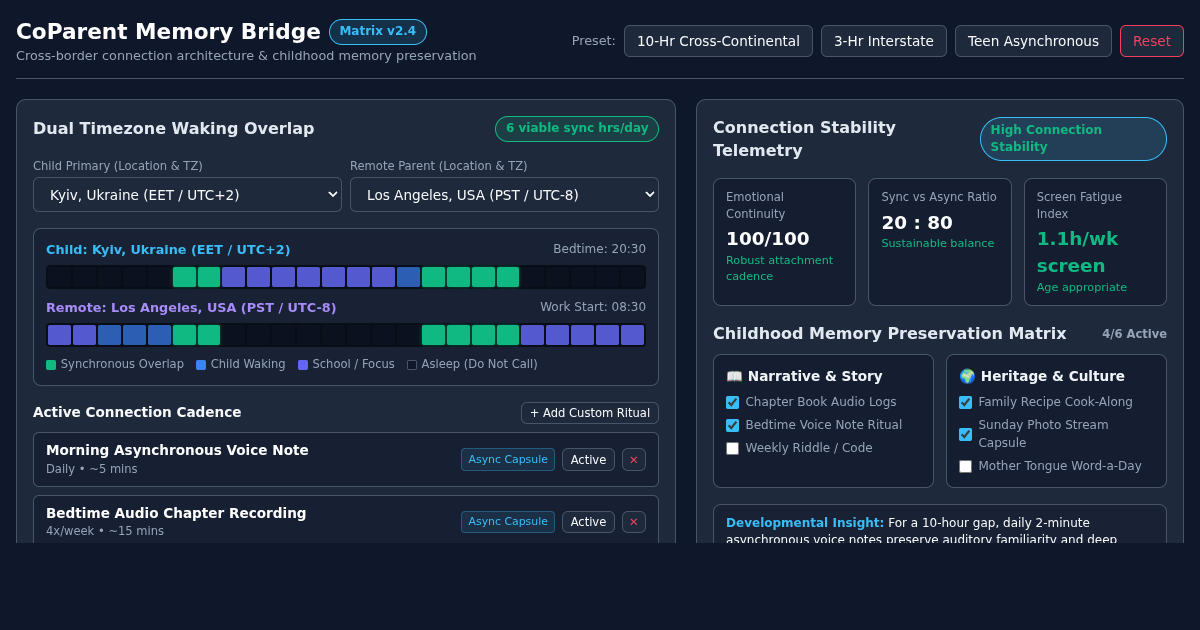Viewport: 1200px width, 630px height.
Task: Click the globe icon beside Heritage & Culture
Action: 967,376
